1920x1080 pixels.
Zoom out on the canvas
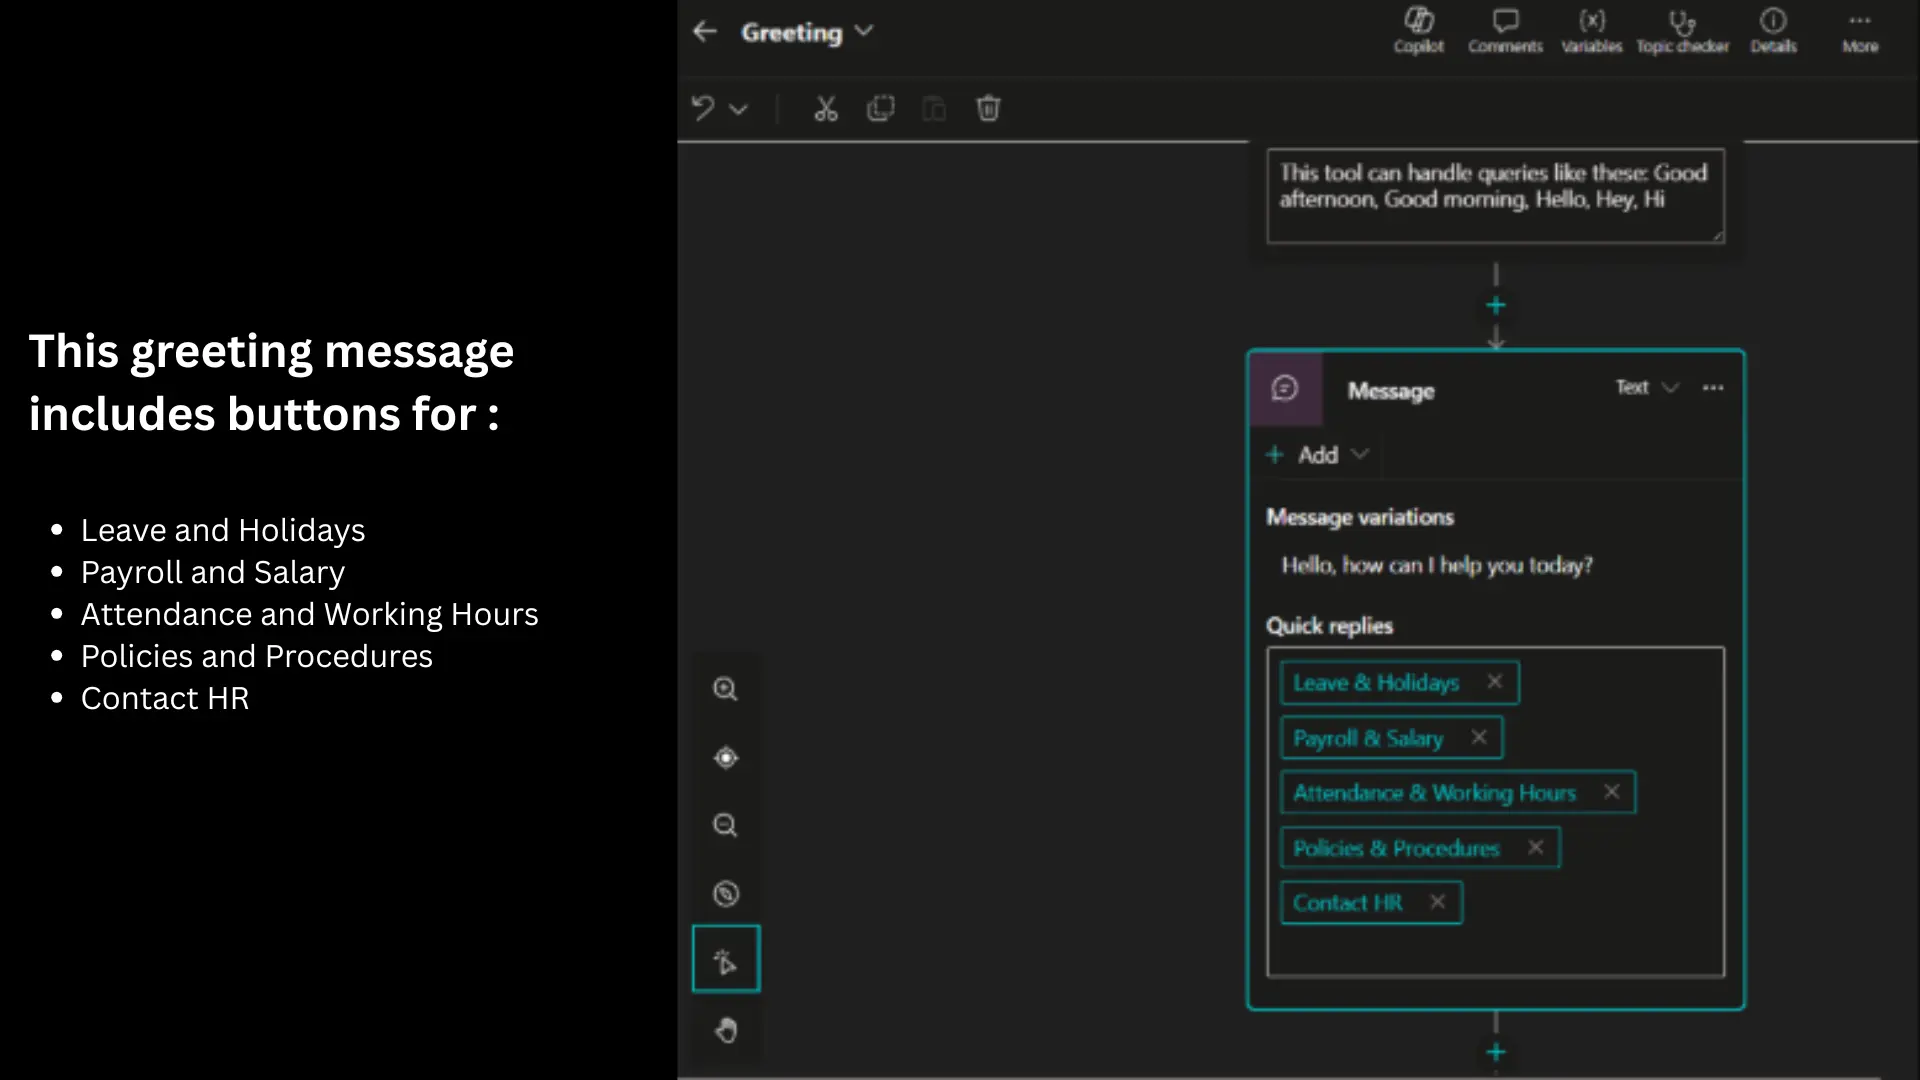pos(725,826)
